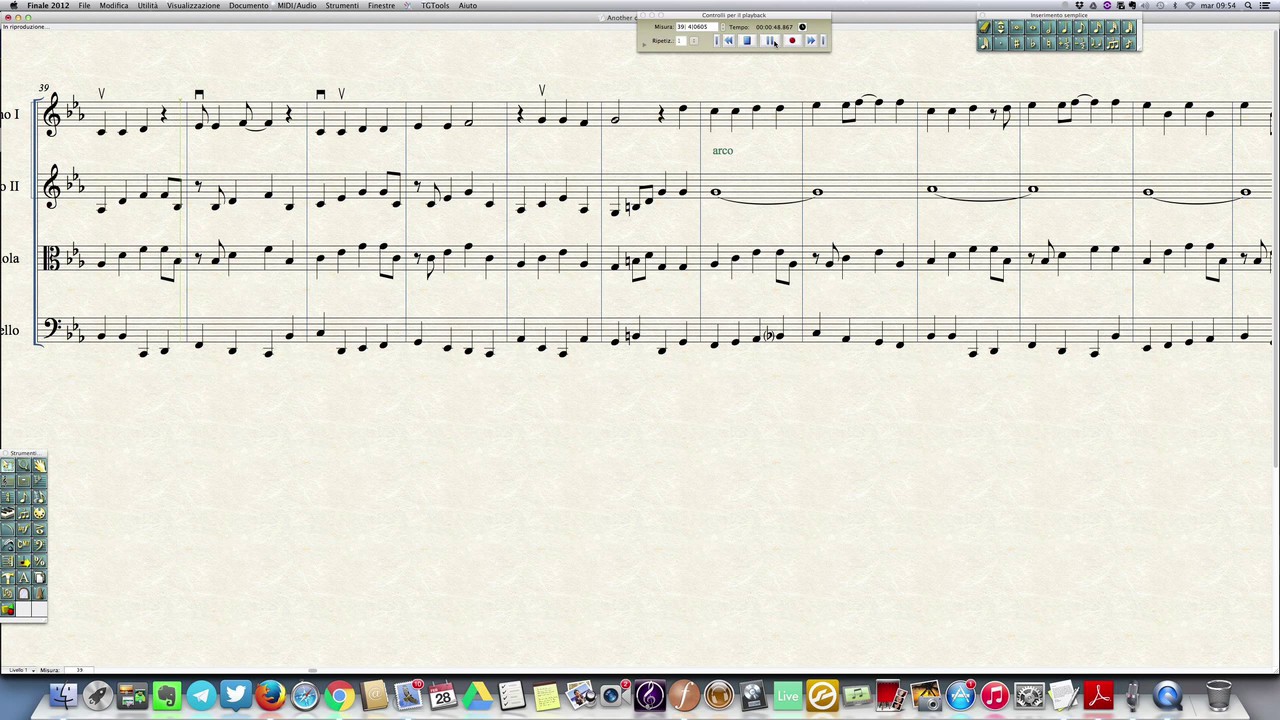This screenshot has height=720, width=1280.
Task: Toggle the tempo clock icon
Action: (802, 27)
